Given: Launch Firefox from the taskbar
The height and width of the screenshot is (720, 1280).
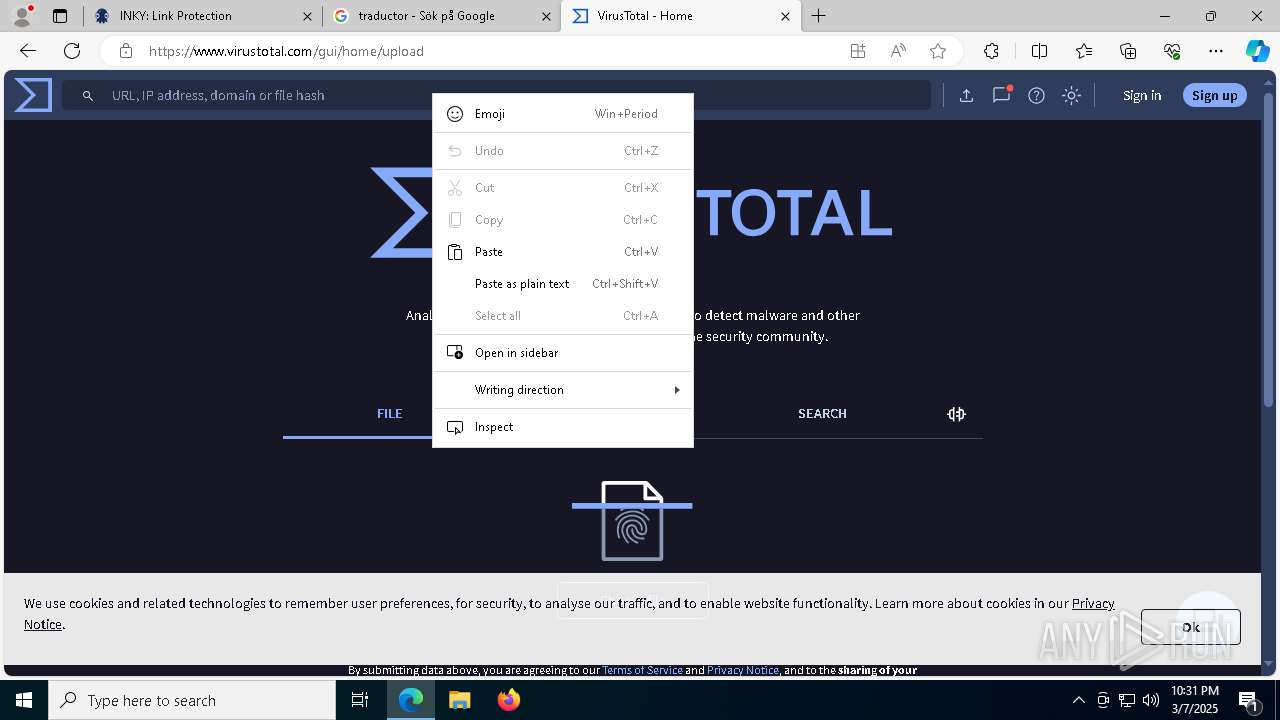Looking at the screenshot, I should pyautogui.click(x=509, y=700).
